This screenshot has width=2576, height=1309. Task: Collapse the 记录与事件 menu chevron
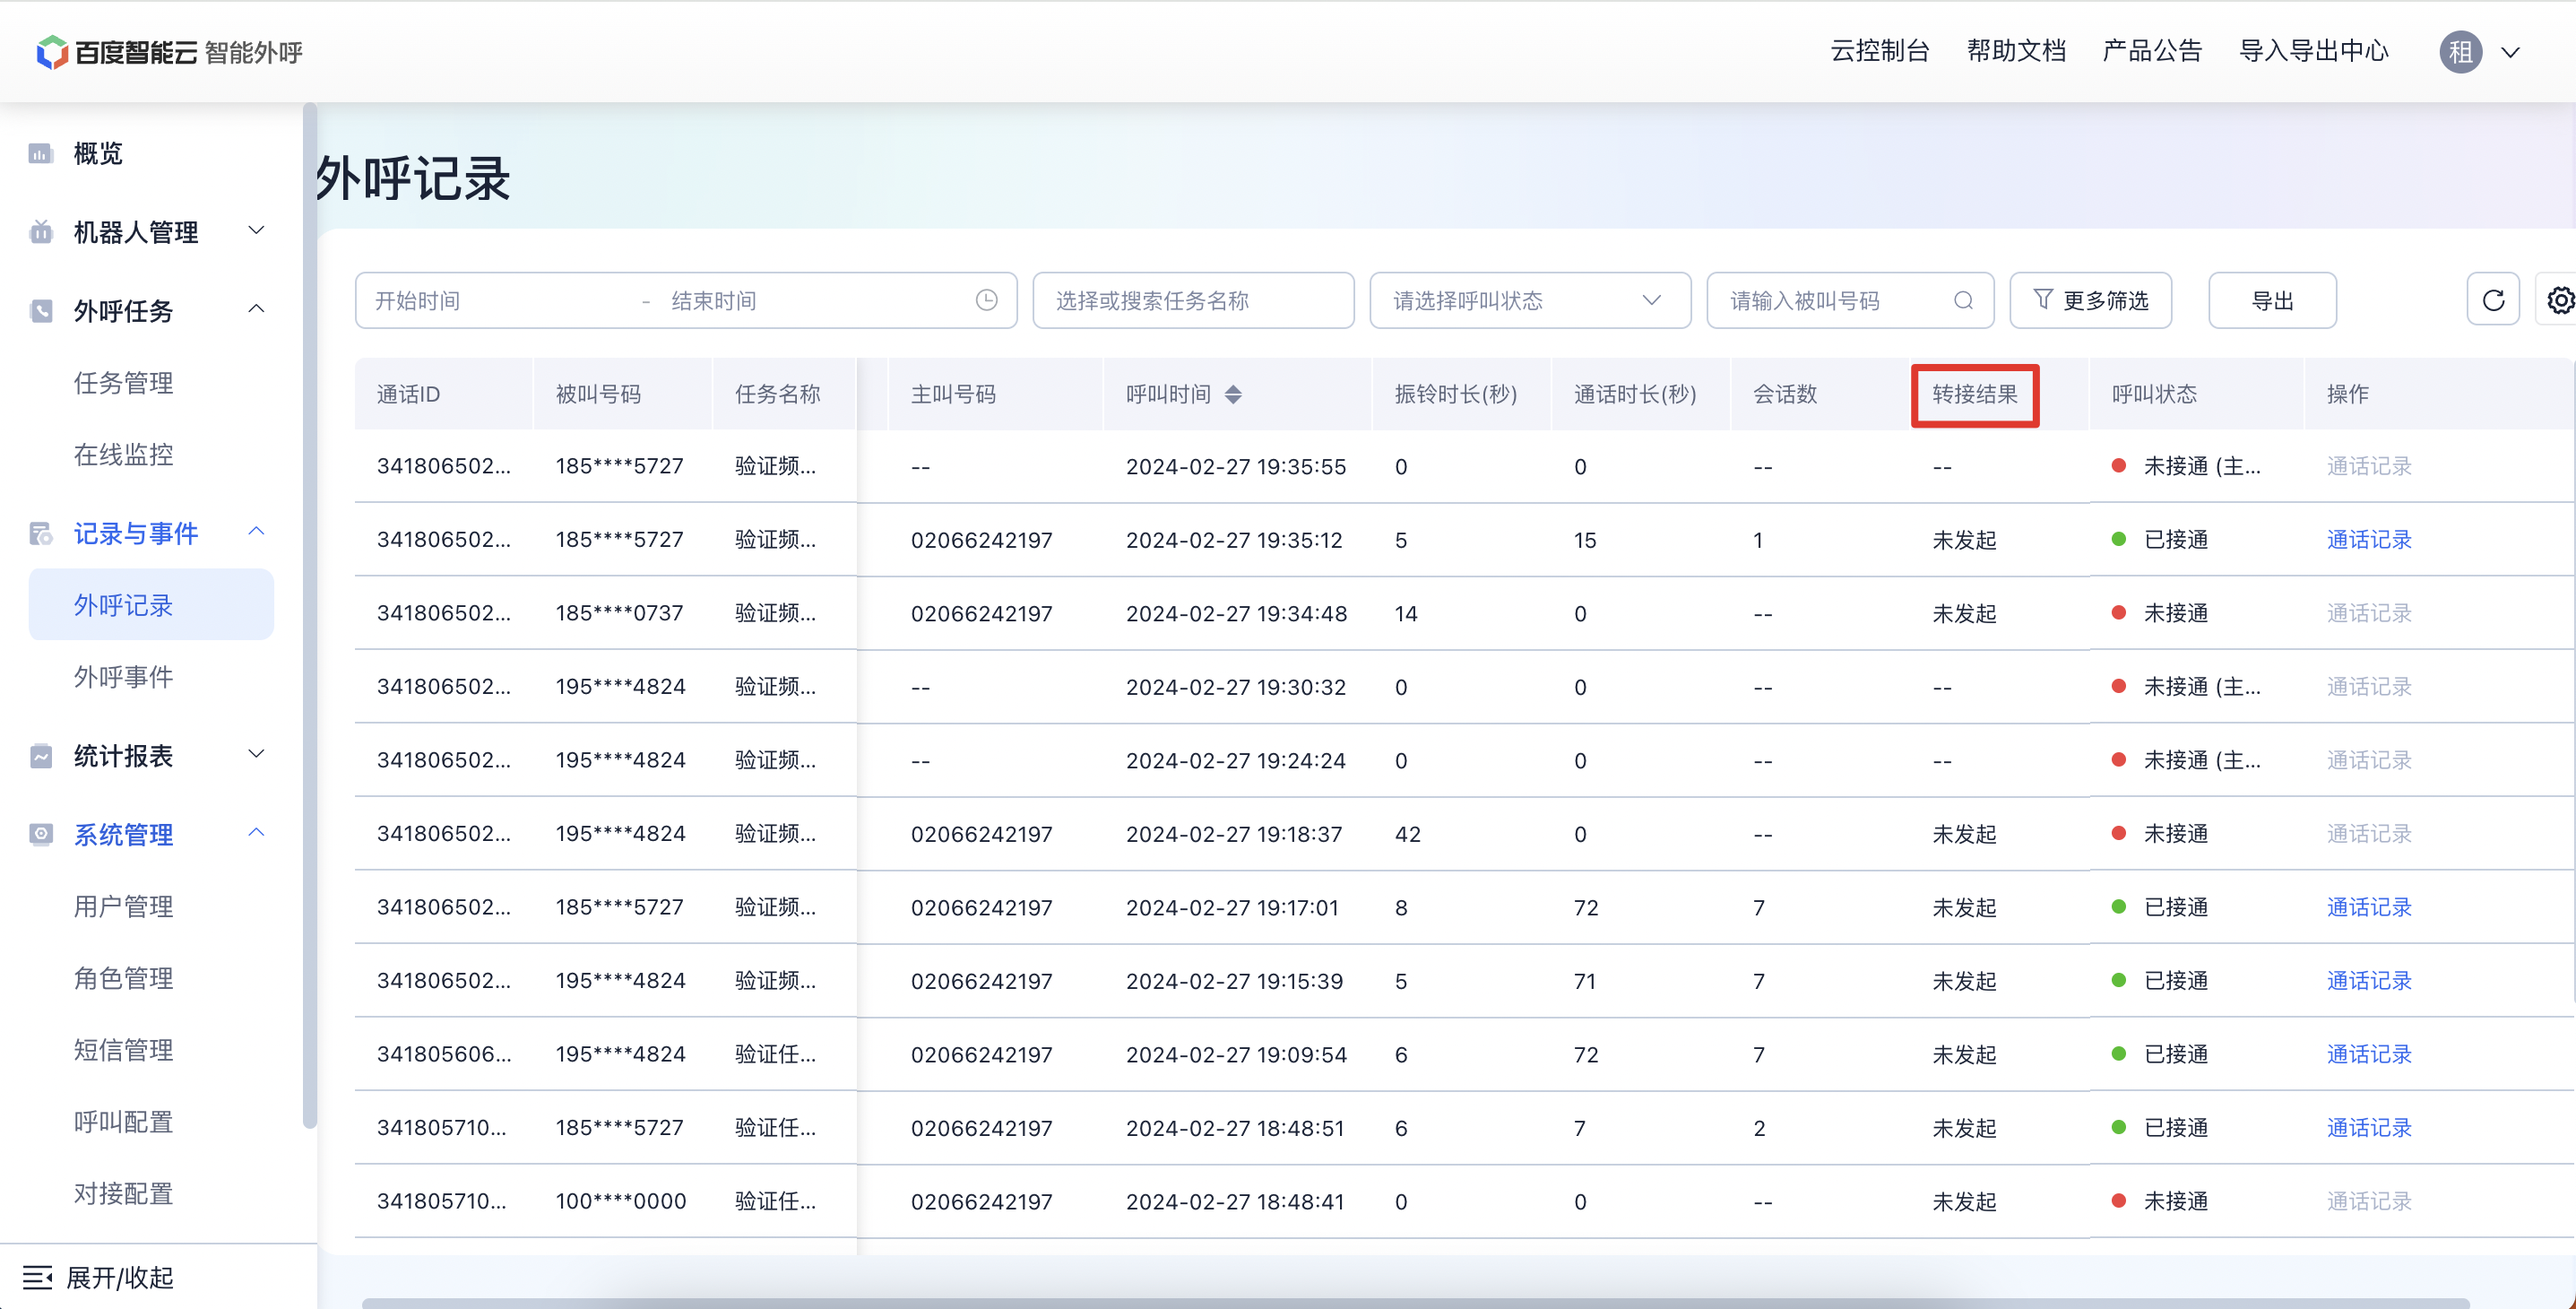pos(256,532)
